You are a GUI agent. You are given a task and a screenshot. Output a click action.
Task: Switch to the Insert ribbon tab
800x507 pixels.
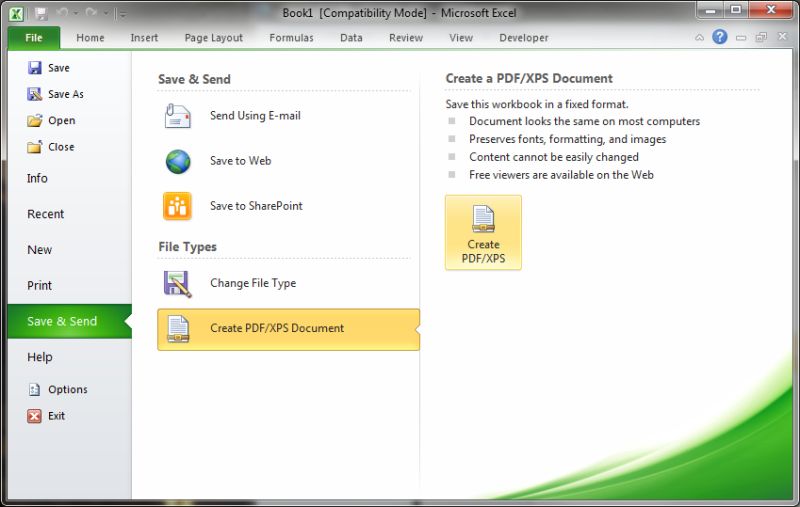coord(144,38)
